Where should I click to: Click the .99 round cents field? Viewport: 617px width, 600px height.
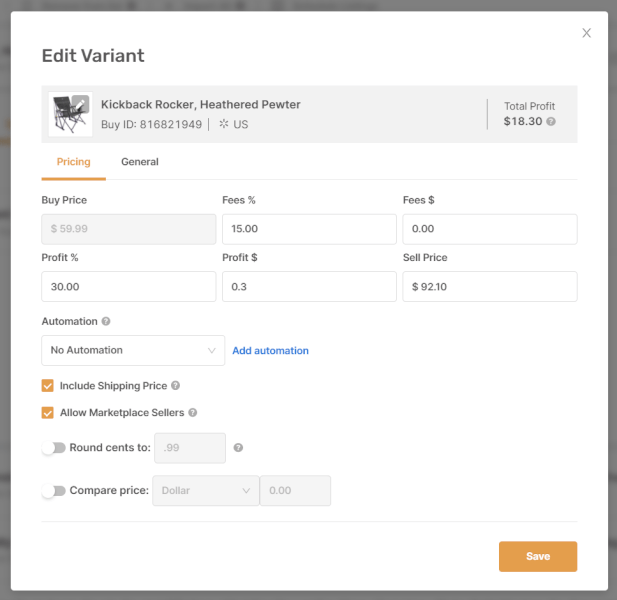click(190, 448)
